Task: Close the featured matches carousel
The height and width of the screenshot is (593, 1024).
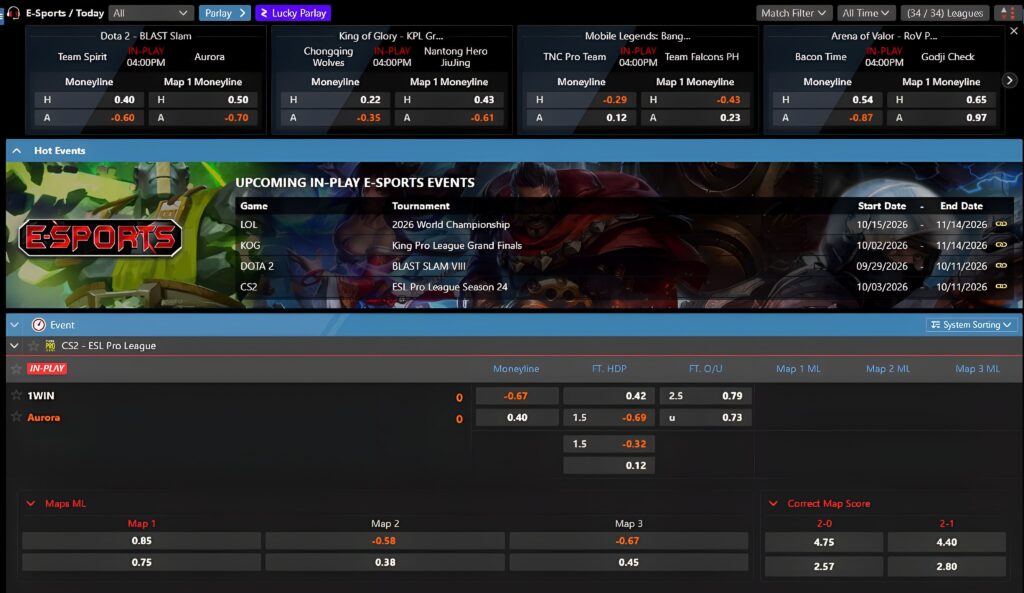Action: pos(1014,31)
